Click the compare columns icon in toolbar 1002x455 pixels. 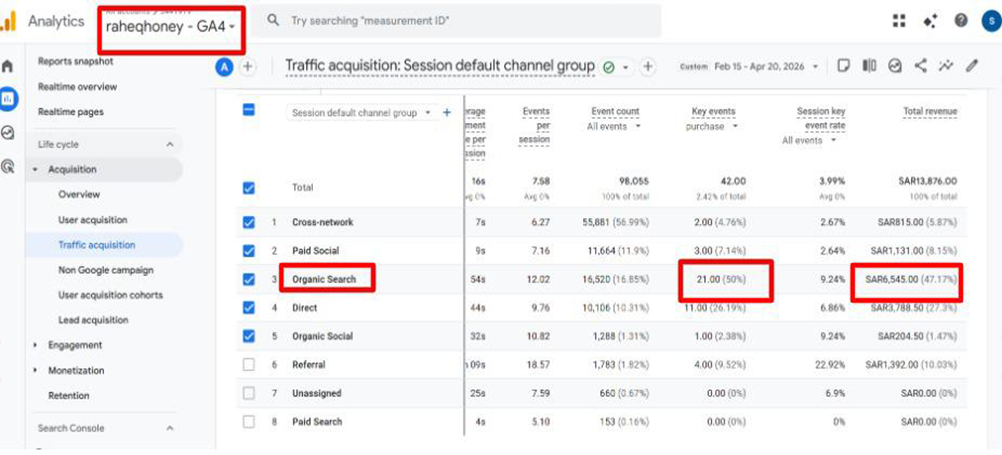pyautogui.click(x=869, y=66)
